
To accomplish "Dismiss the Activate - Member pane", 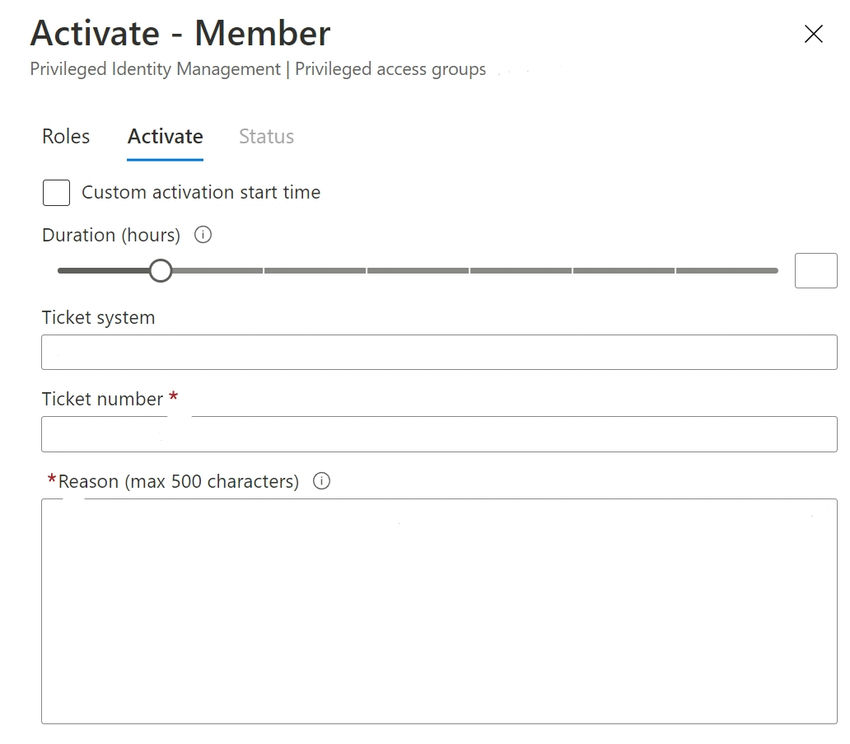I will (x=813, y=33).
